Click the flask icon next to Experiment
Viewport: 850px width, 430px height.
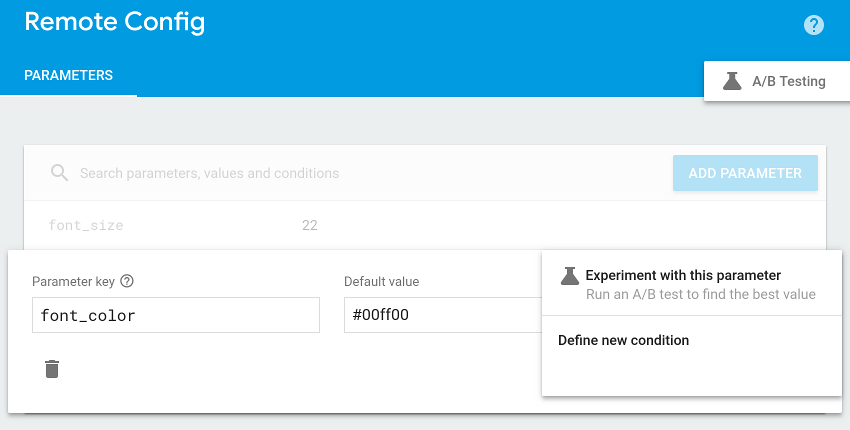[570, 276]
